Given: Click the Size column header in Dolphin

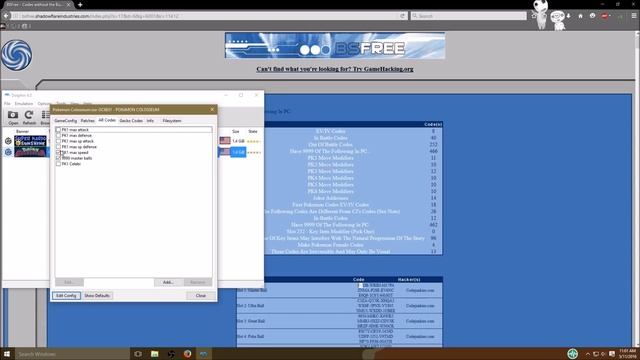Looking at the screenshot, I should [x=236, y=131].
